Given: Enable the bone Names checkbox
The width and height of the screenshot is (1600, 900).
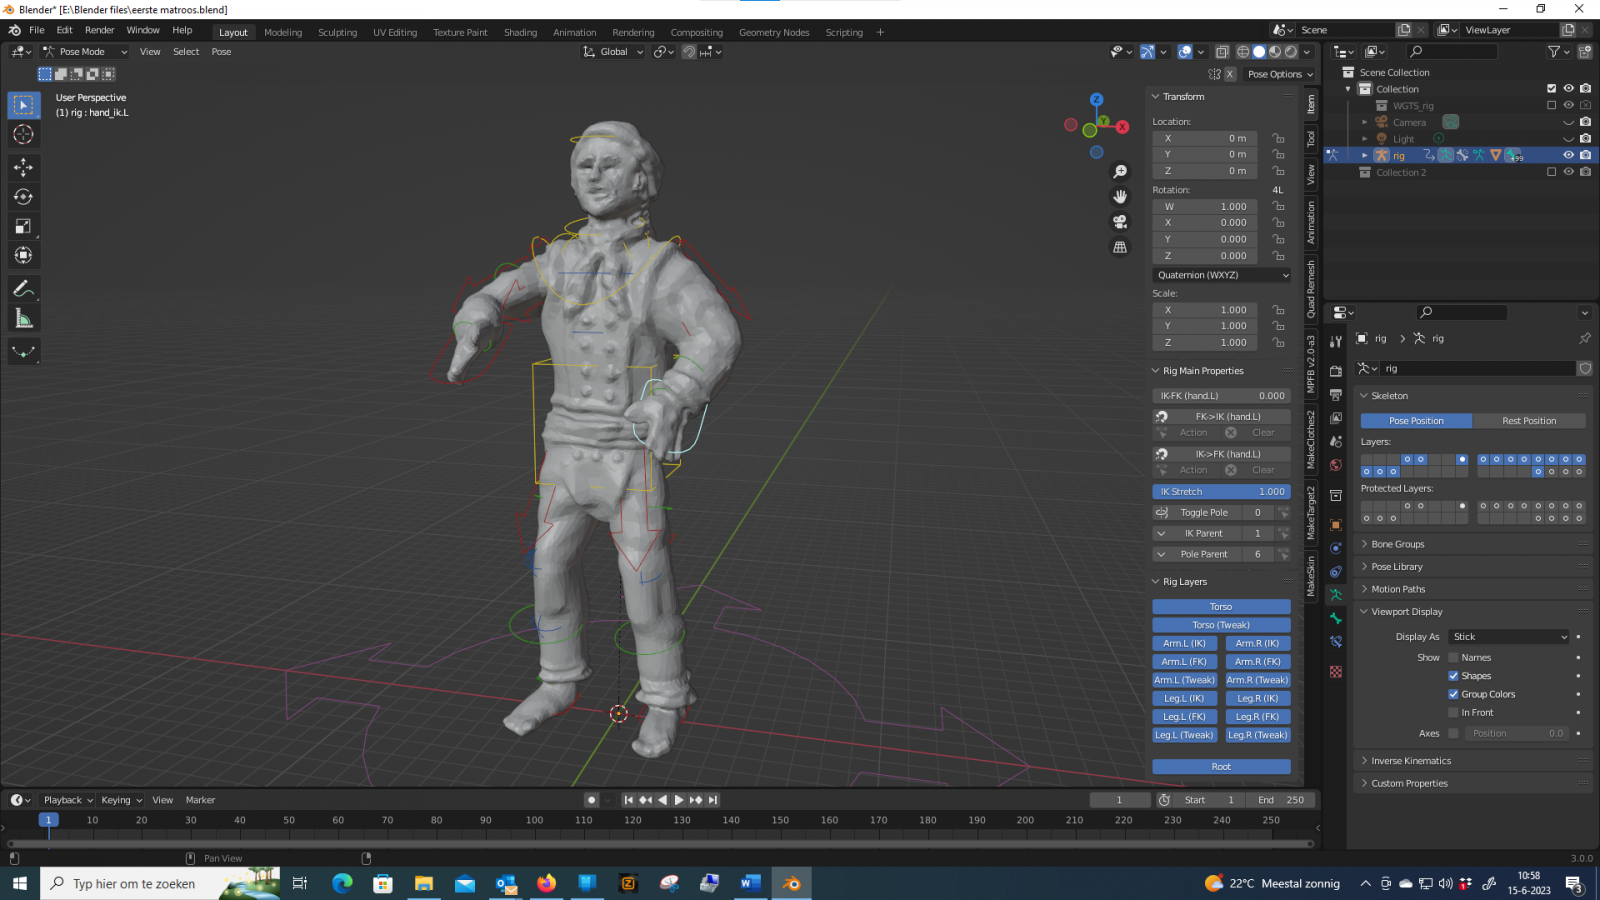Looking at the screenshot, I should [x=1453, y=658].
